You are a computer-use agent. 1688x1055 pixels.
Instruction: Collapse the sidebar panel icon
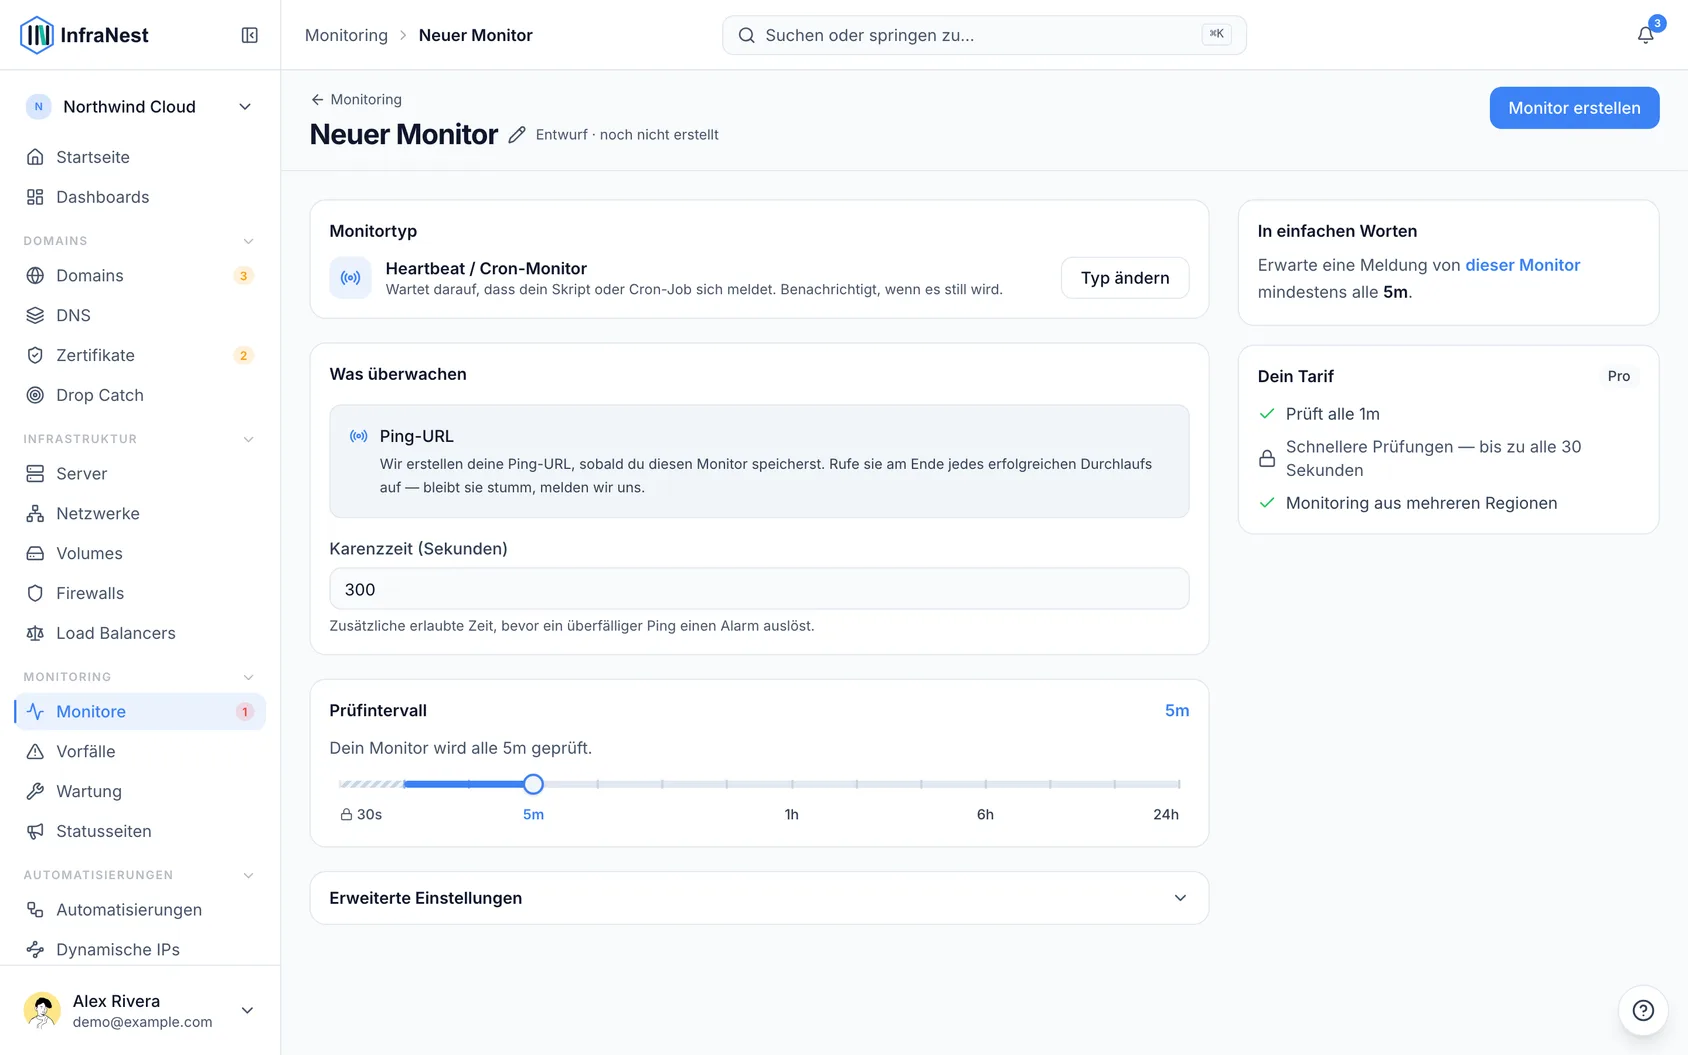(250, 35)
